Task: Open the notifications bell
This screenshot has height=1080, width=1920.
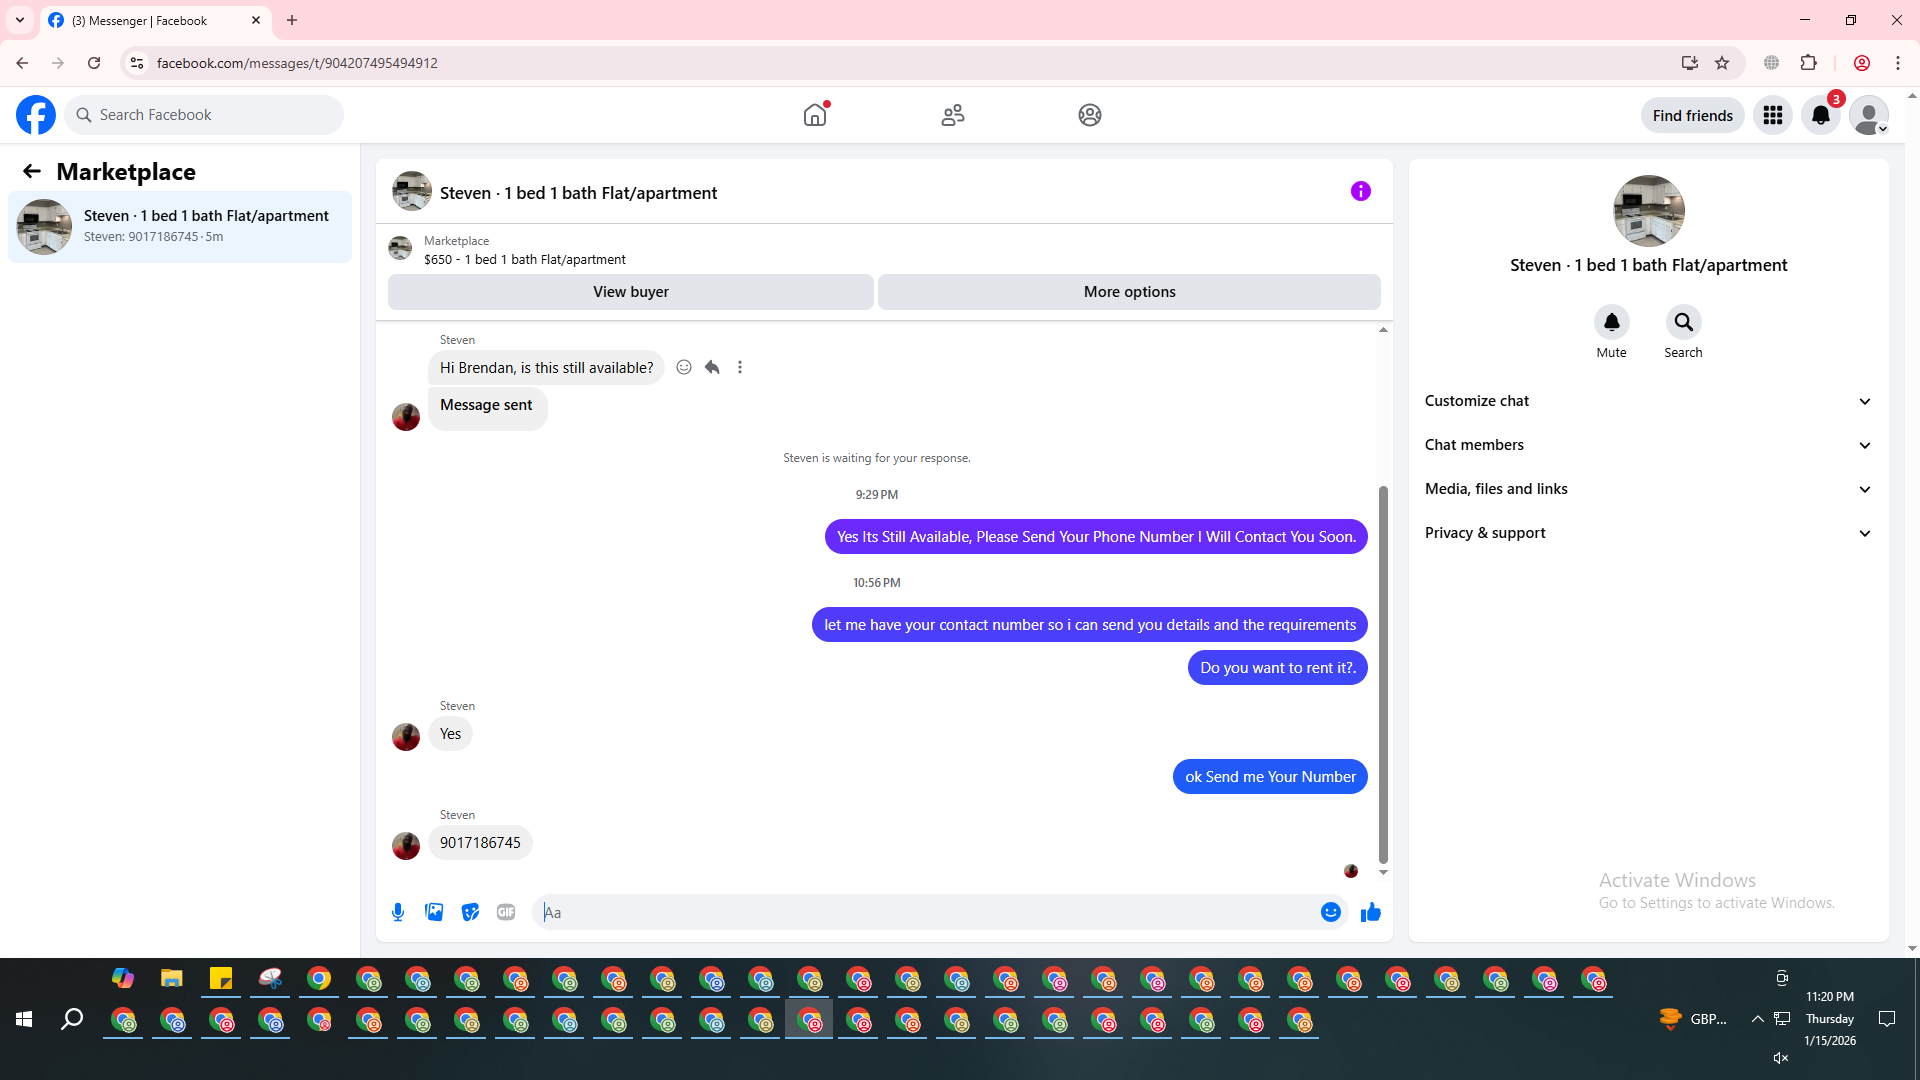Action: [1821, 115]
